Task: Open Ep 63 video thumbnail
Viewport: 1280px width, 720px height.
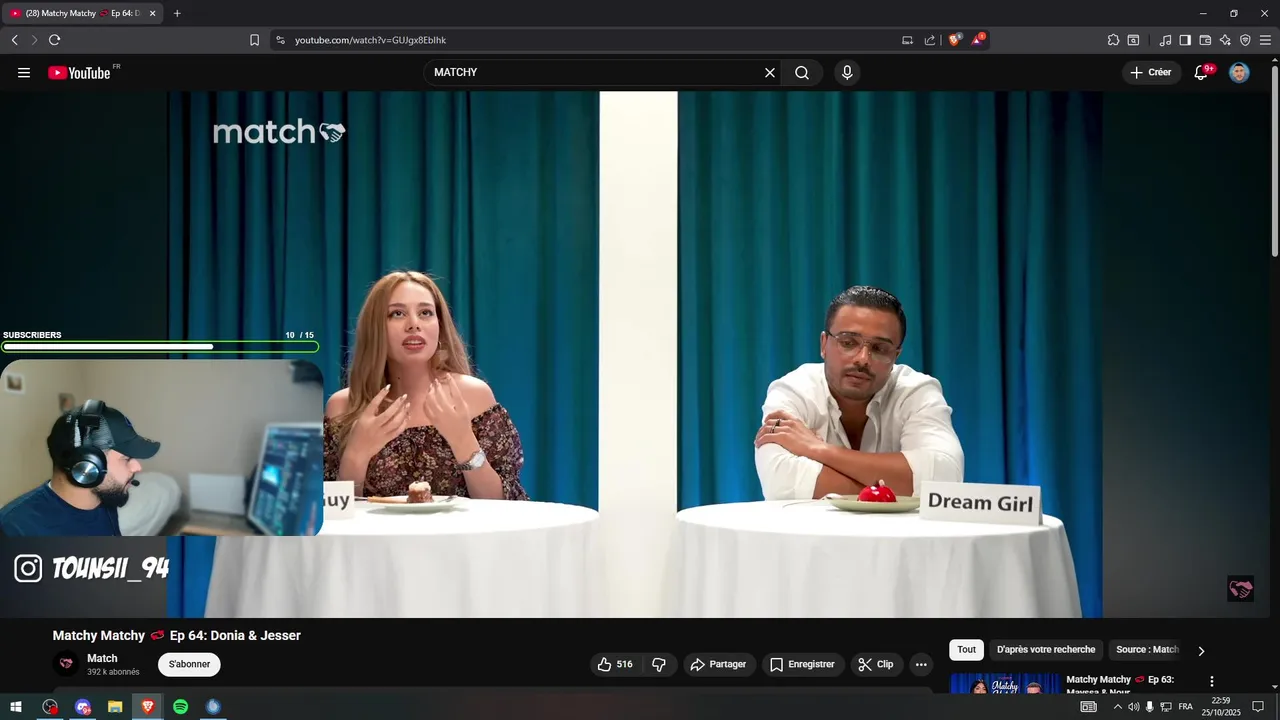Action: (x=1004, y=684)
